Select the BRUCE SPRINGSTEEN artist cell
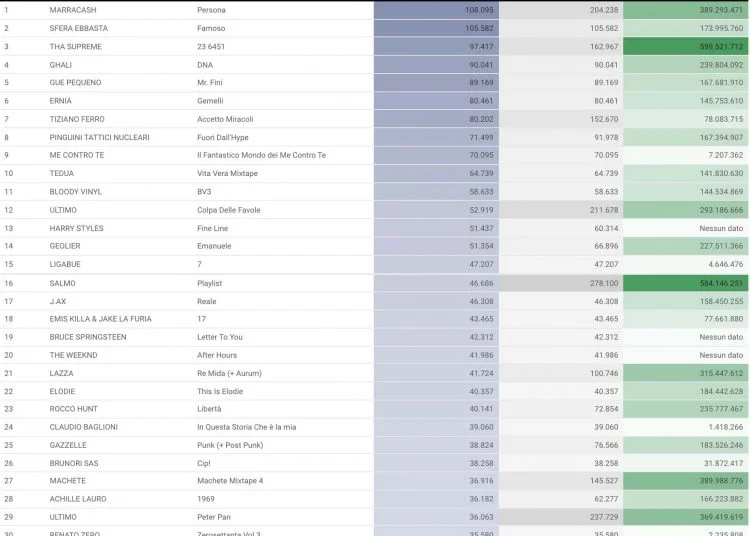The width and height of the screenshot is (750, 536). coord(88,337)
